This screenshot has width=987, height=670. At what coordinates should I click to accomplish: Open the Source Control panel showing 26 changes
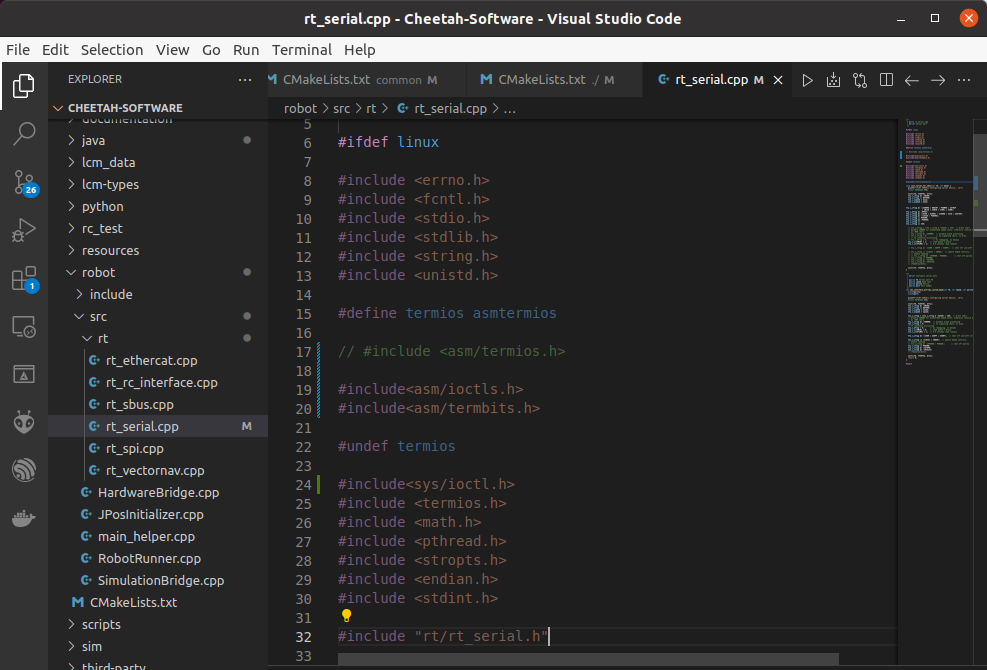(x=23, y=184)
